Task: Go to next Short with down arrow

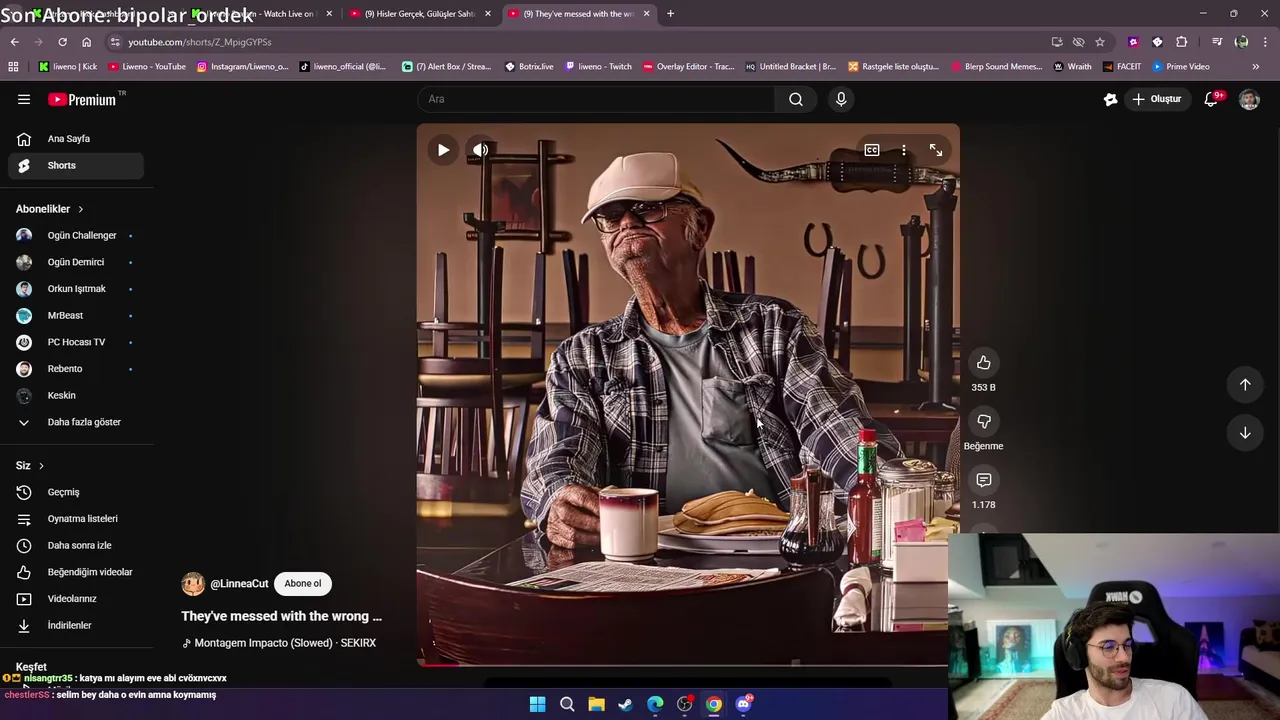Action: (1245, 433)
